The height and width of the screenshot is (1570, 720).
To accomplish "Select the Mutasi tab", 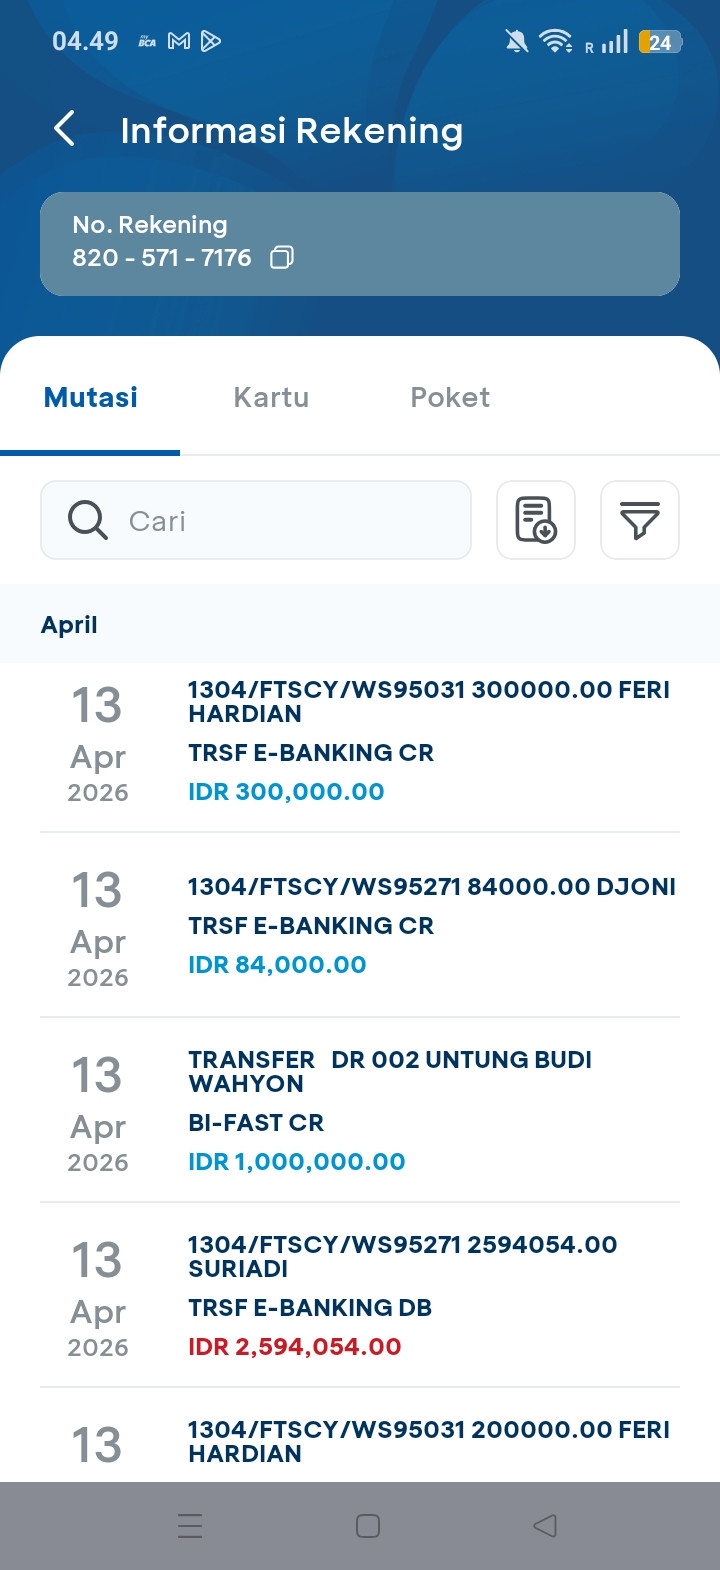I will pyautogui.click(x=91, y=397).
